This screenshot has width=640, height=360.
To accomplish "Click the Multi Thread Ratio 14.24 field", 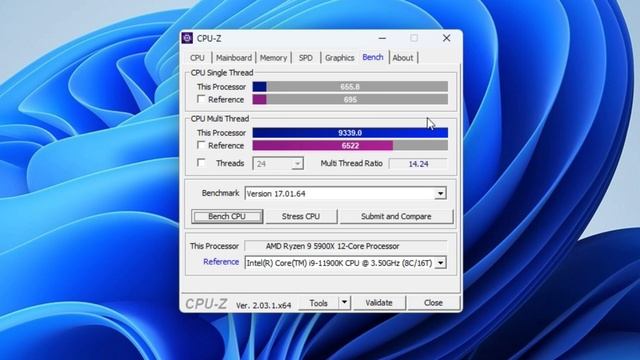I will [418, 164].
